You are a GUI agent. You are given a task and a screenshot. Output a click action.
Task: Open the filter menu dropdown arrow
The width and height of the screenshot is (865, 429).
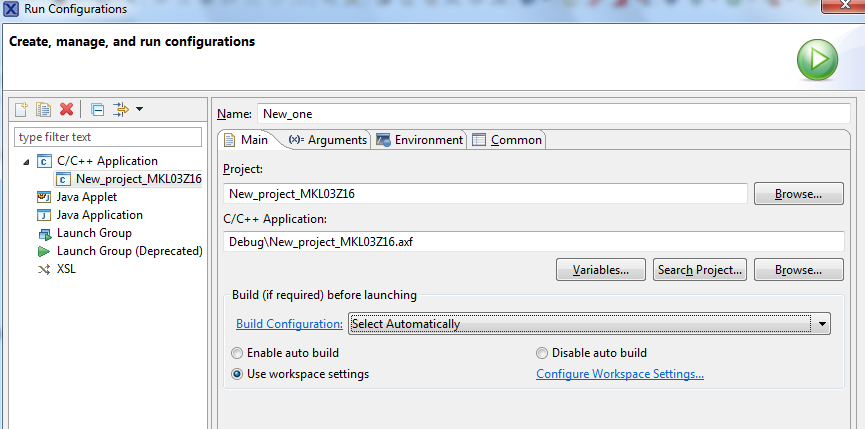click(x=140, y=109)
